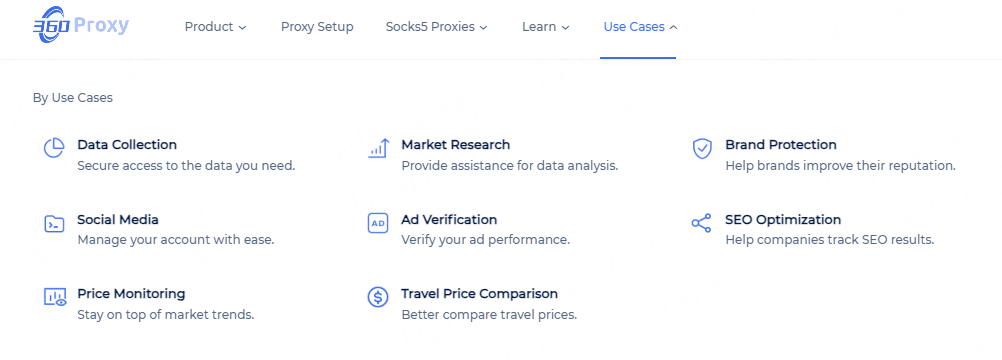
Task: Select the Market Research title link
Action: click(456, 145)
